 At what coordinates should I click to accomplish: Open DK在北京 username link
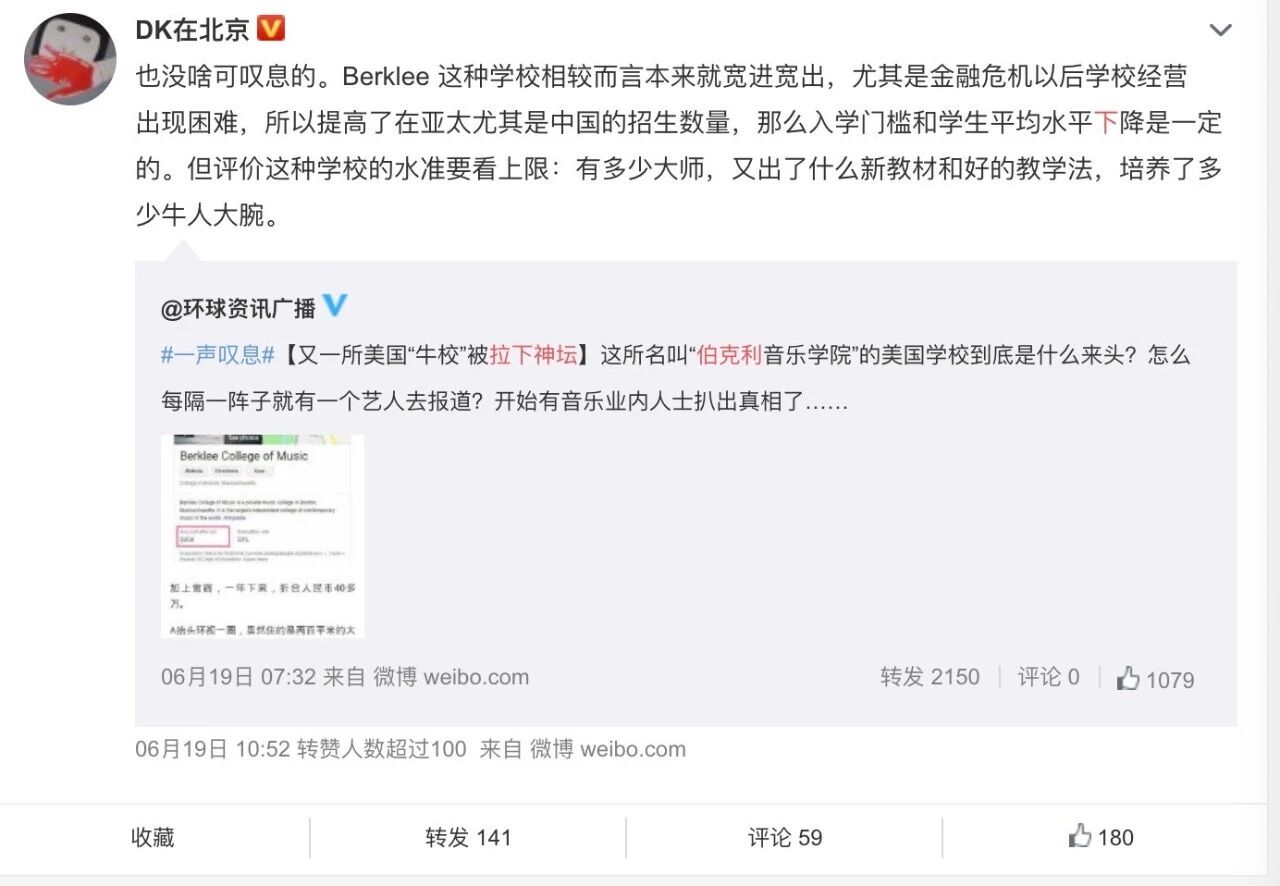tap(192, 30)
